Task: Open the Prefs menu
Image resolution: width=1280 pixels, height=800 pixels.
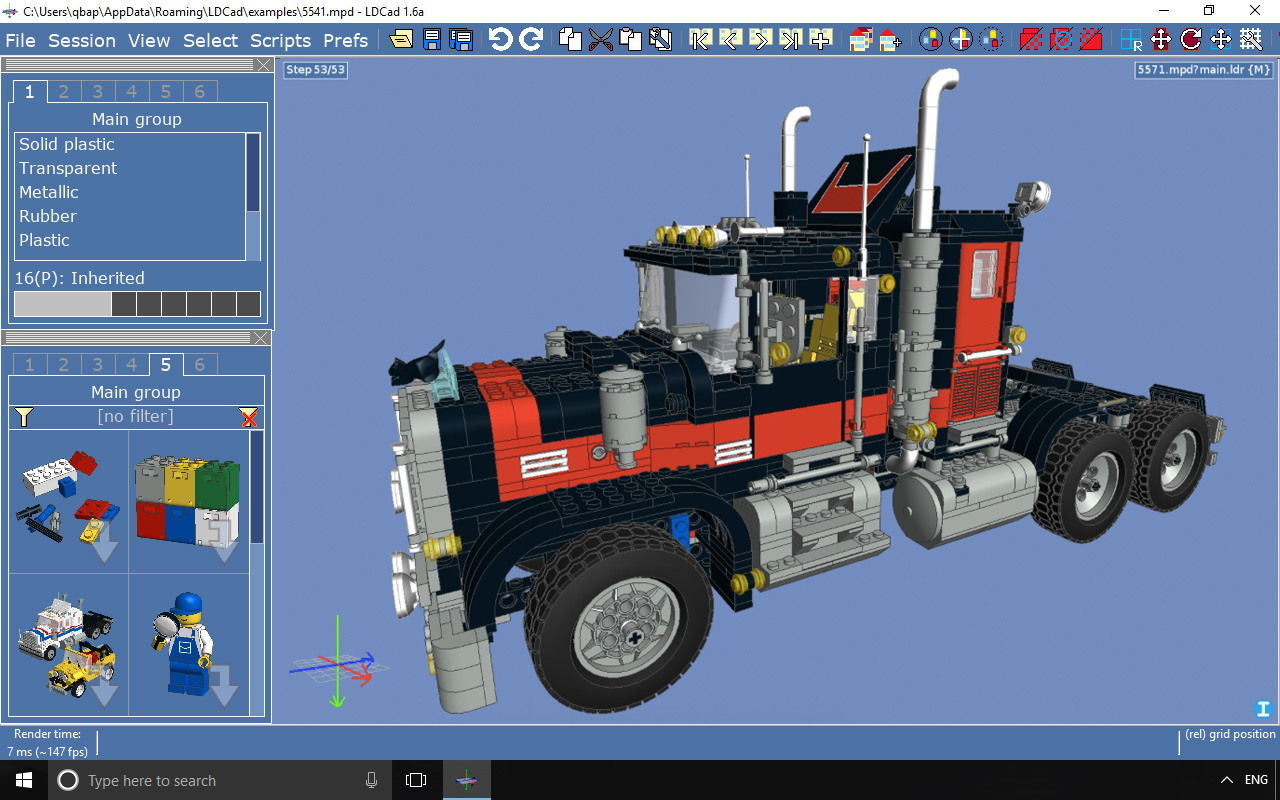Action: click(x=345, y=41)
